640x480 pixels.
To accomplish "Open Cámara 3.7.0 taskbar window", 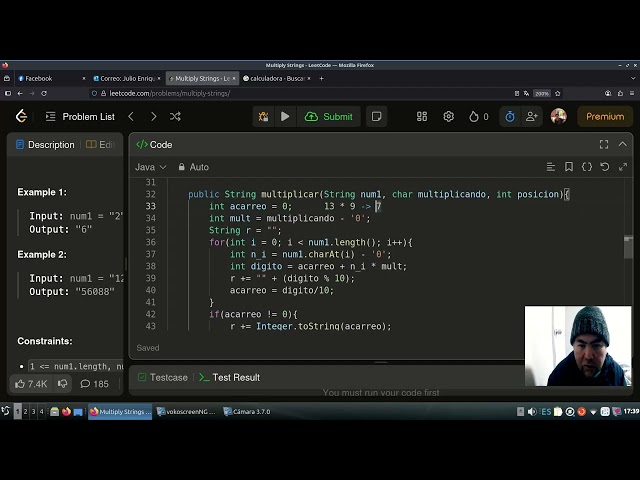I will pos(247,411).
